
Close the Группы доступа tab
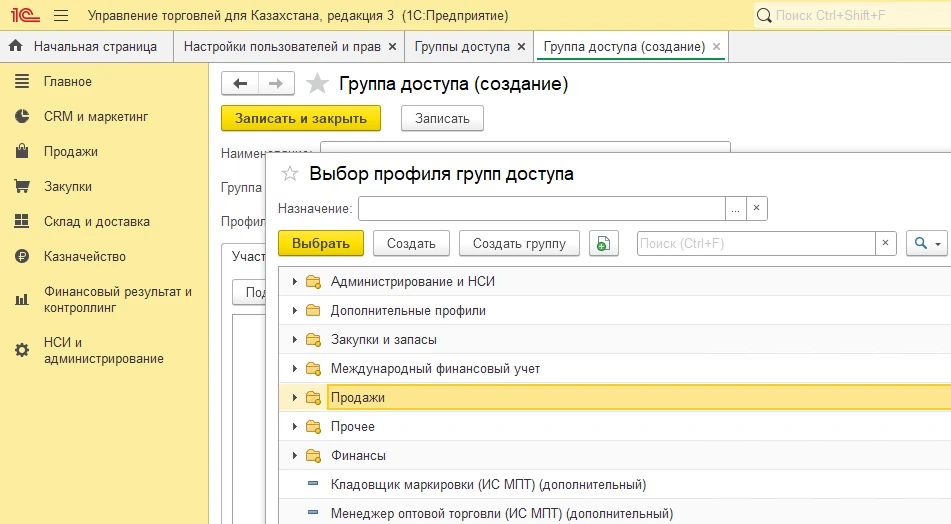(x=521, y=47)
